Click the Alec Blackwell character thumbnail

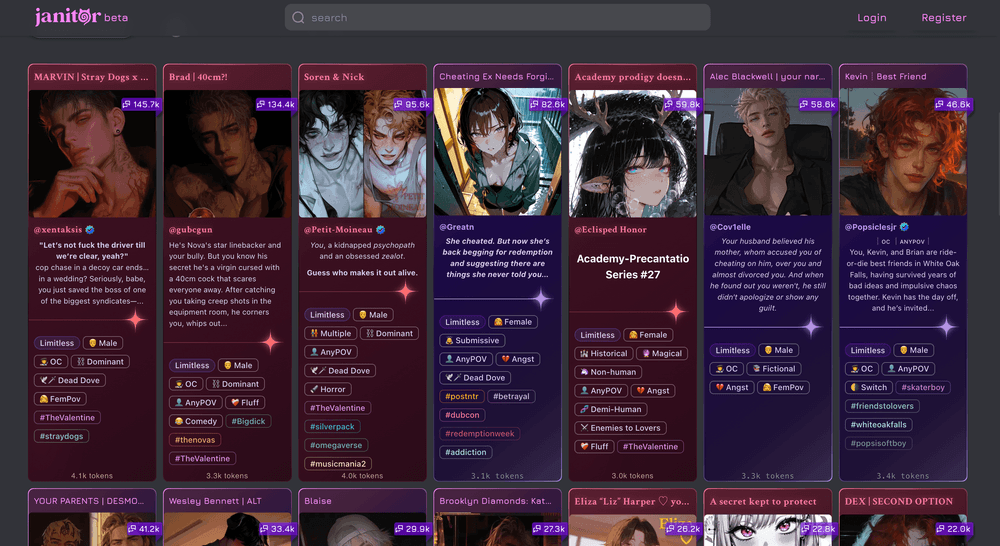pos(768,152)
